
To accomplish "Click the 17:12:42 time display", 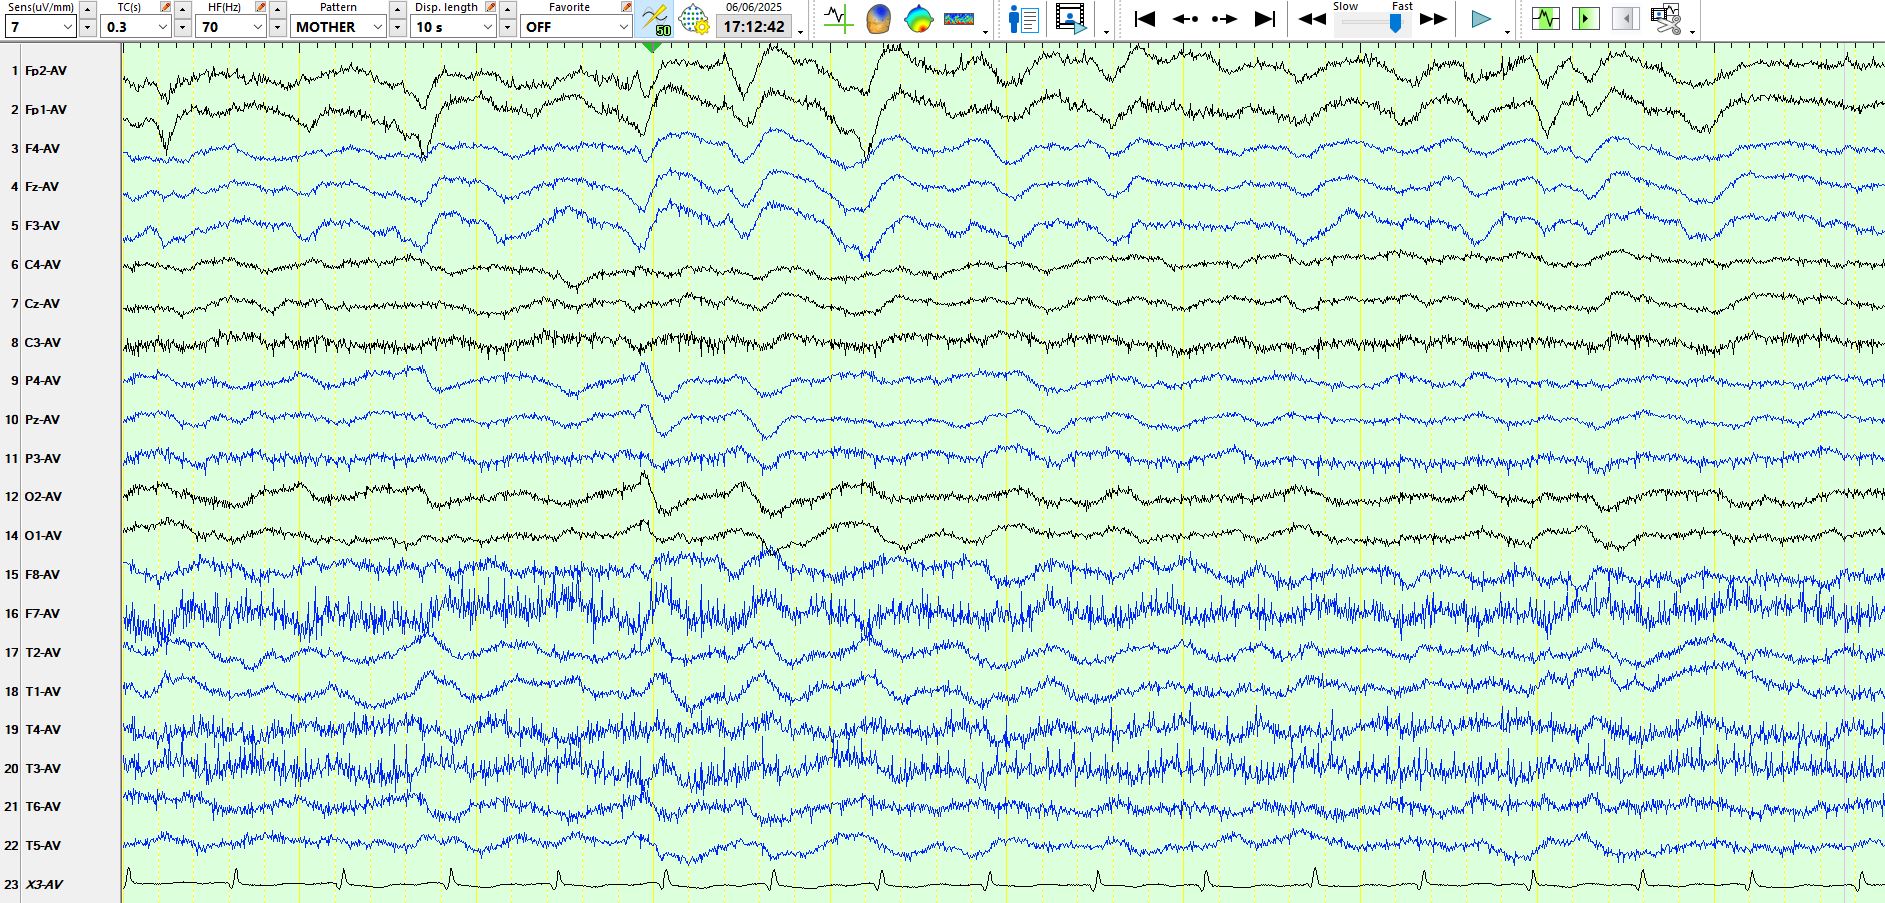I will tap(754, 27).
